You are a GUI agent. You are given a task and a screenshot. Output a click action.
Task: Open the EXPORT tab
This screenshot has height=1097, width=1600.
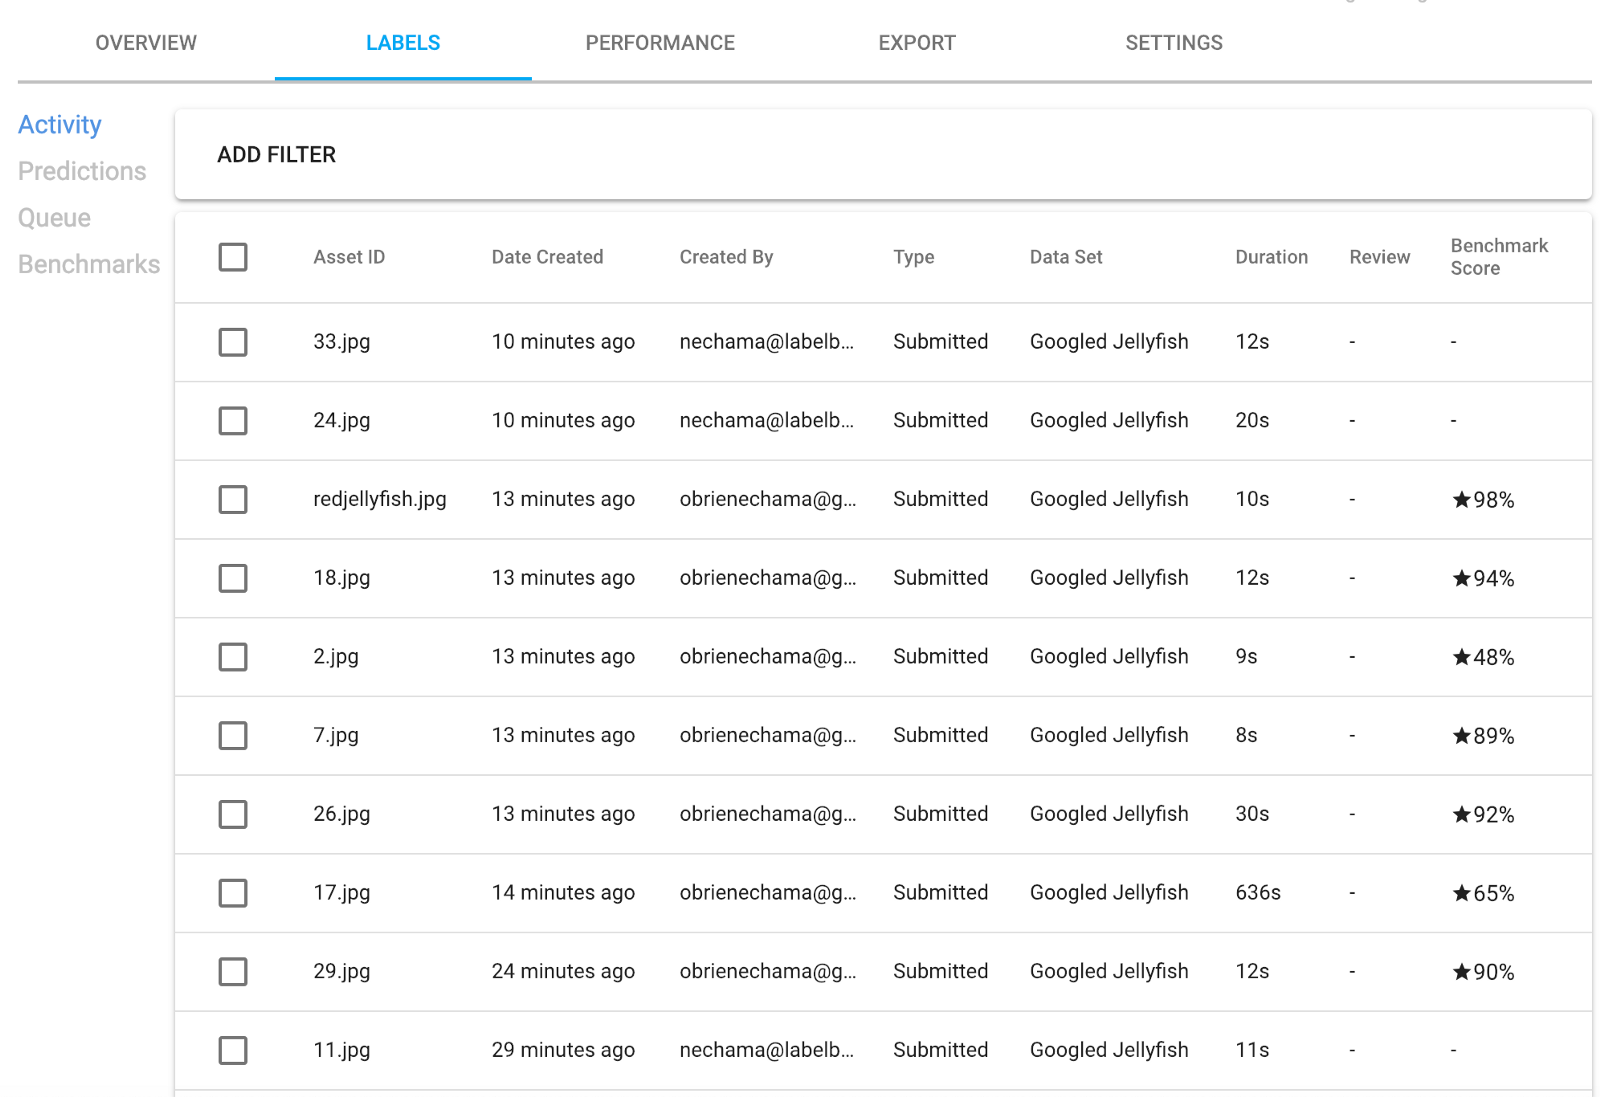[x=917, y=43]
